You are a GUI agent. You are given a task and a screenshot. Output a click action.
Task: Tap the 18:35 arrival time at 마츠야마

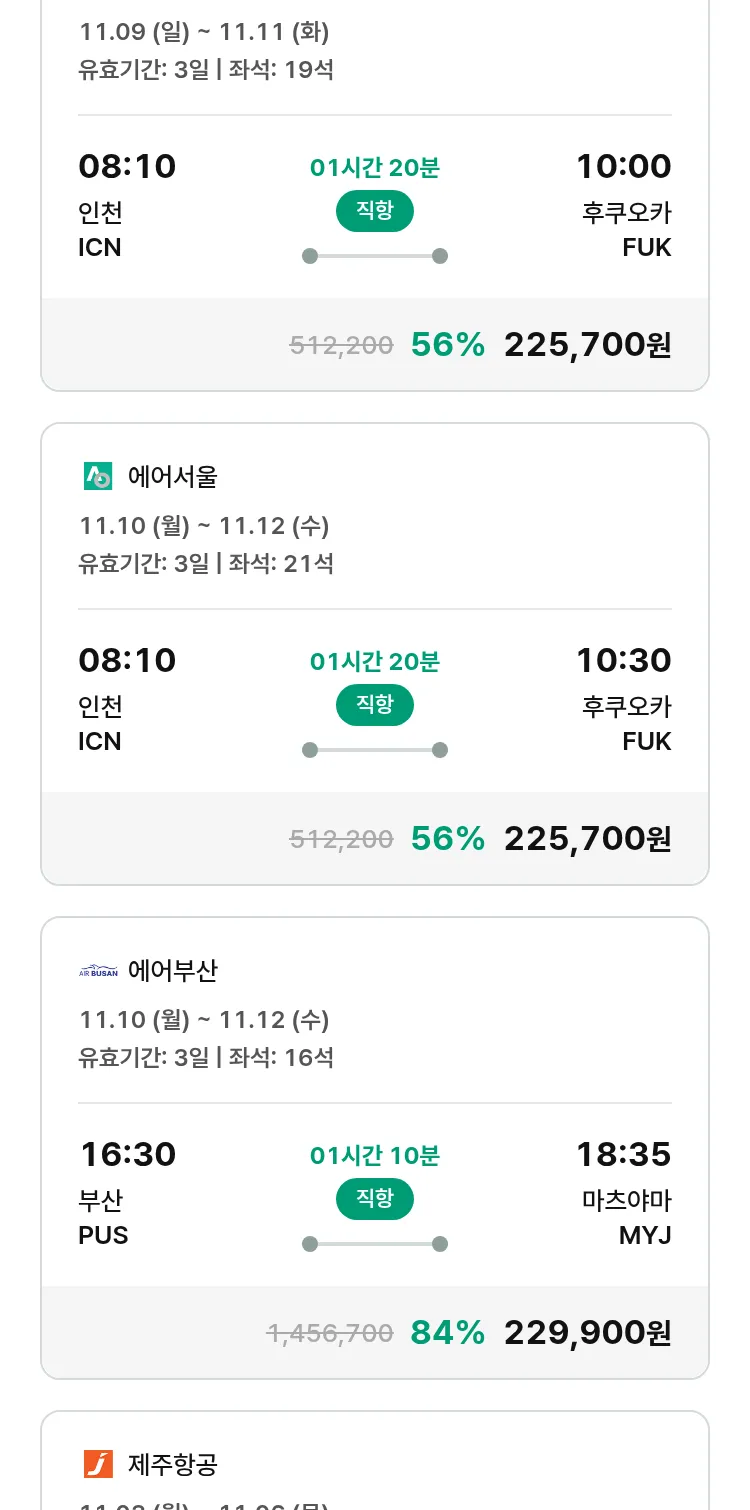click(623, 1155)
